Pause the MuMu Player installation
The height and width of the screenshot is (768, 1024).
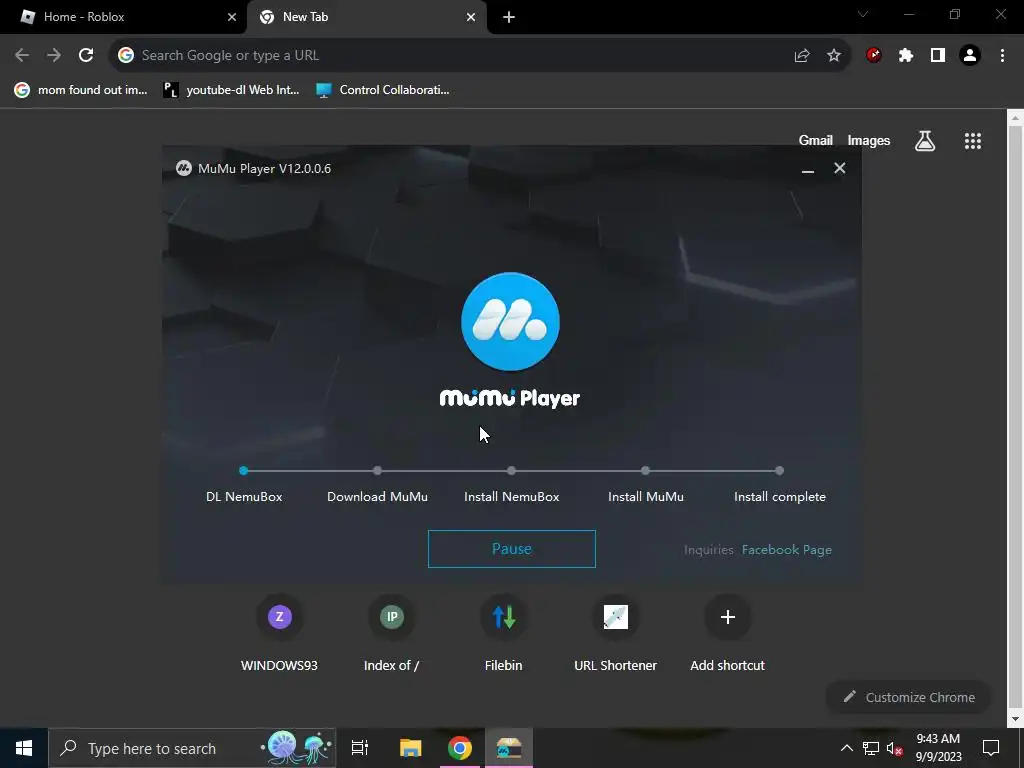tap(511, 549)
